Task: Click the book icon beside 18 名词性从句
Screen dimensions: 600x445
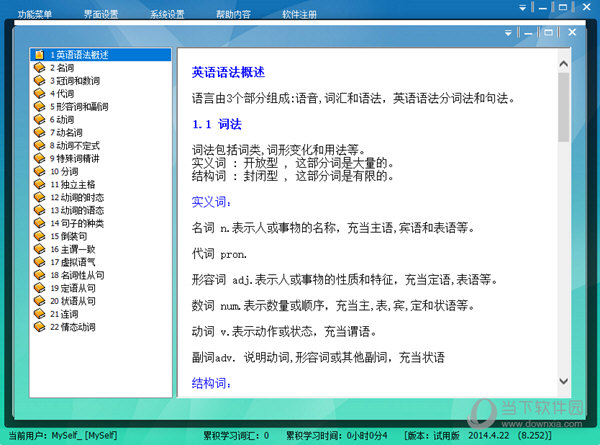Action: (x=39, y=275)
